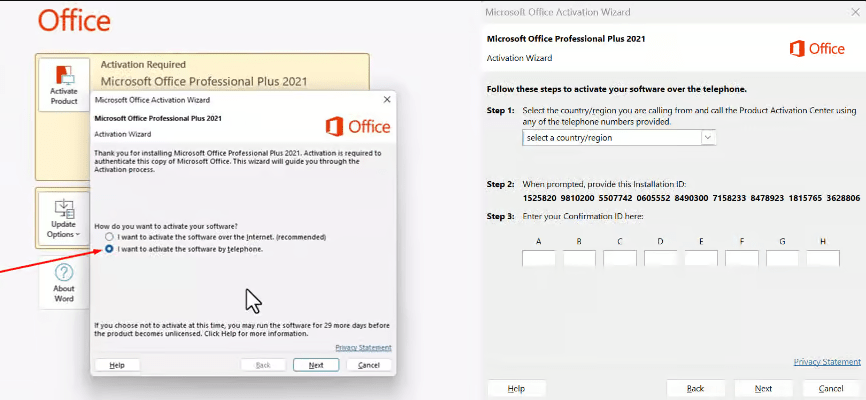Click the Confirmation ID field F
Screen dimensions: 866x400
[742, 259]
